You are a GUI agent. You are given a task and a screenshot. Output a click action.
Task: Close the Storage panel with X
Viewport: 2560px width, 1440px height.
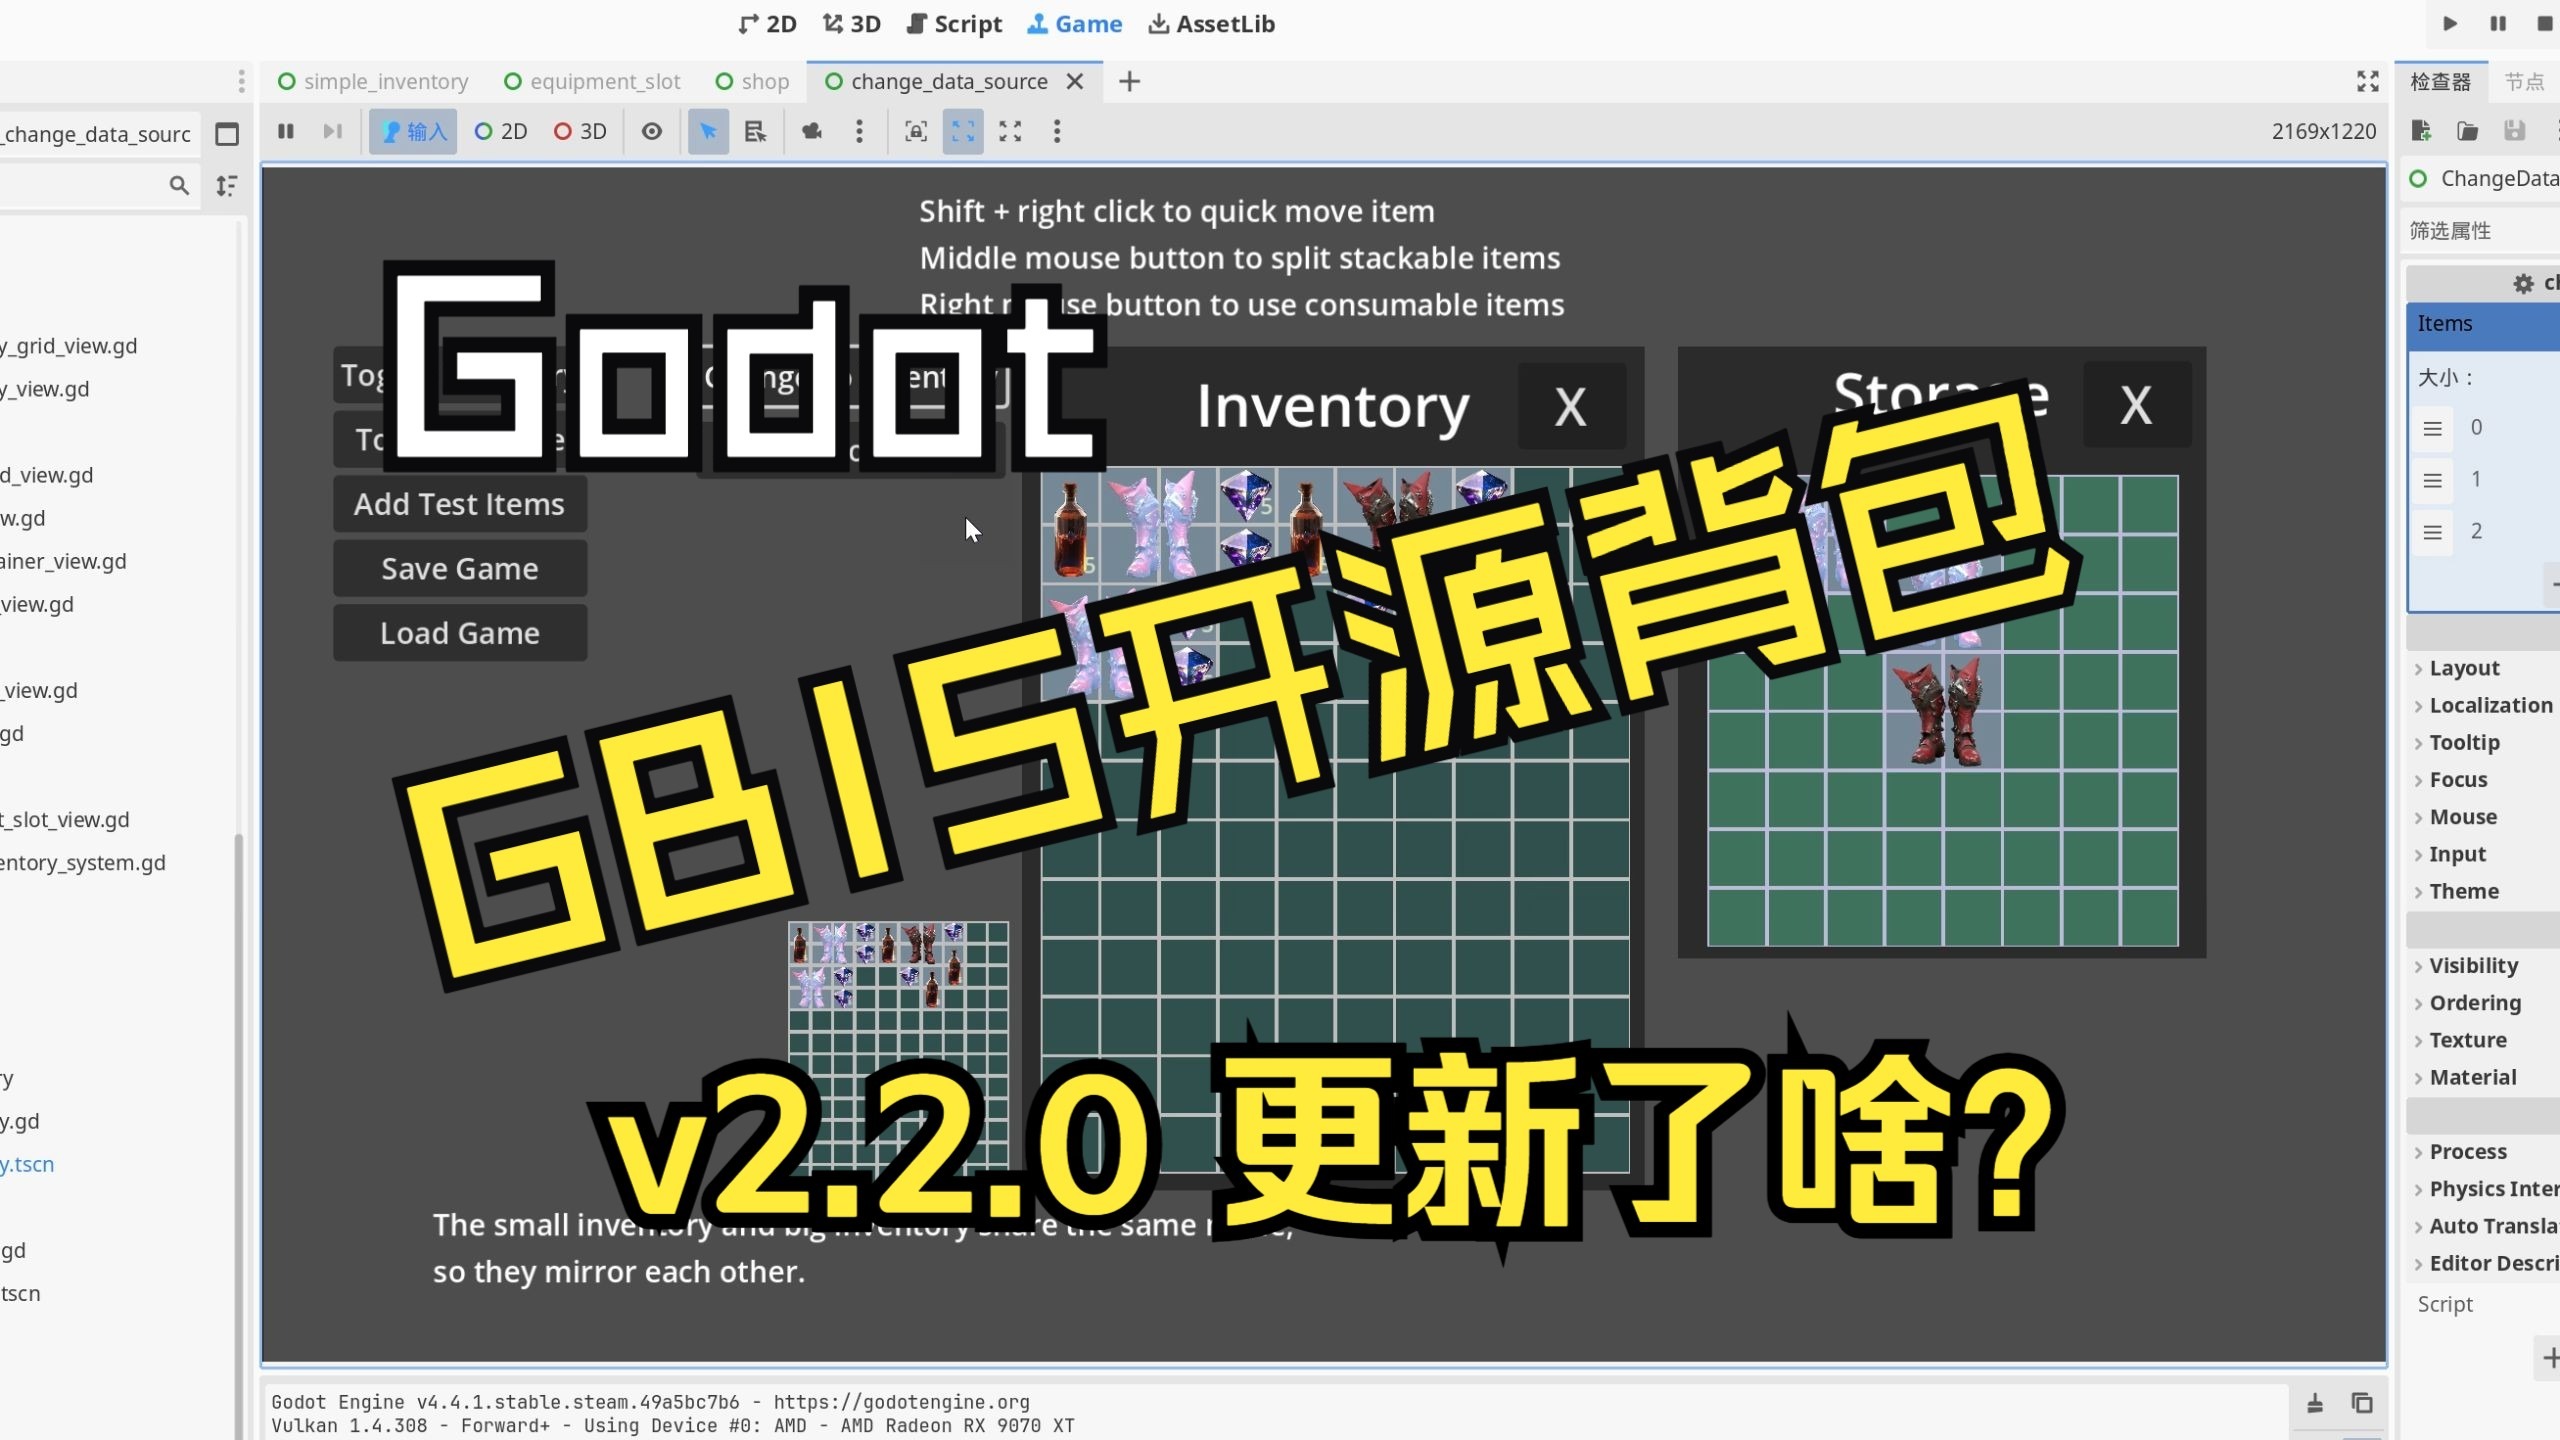(x=2136, y=405)
